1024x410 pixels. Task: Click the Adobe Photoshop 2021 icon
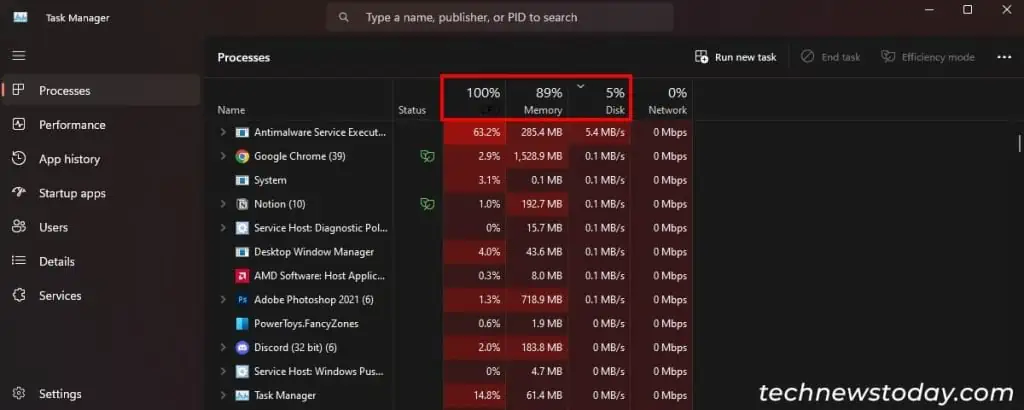(242, 300)
